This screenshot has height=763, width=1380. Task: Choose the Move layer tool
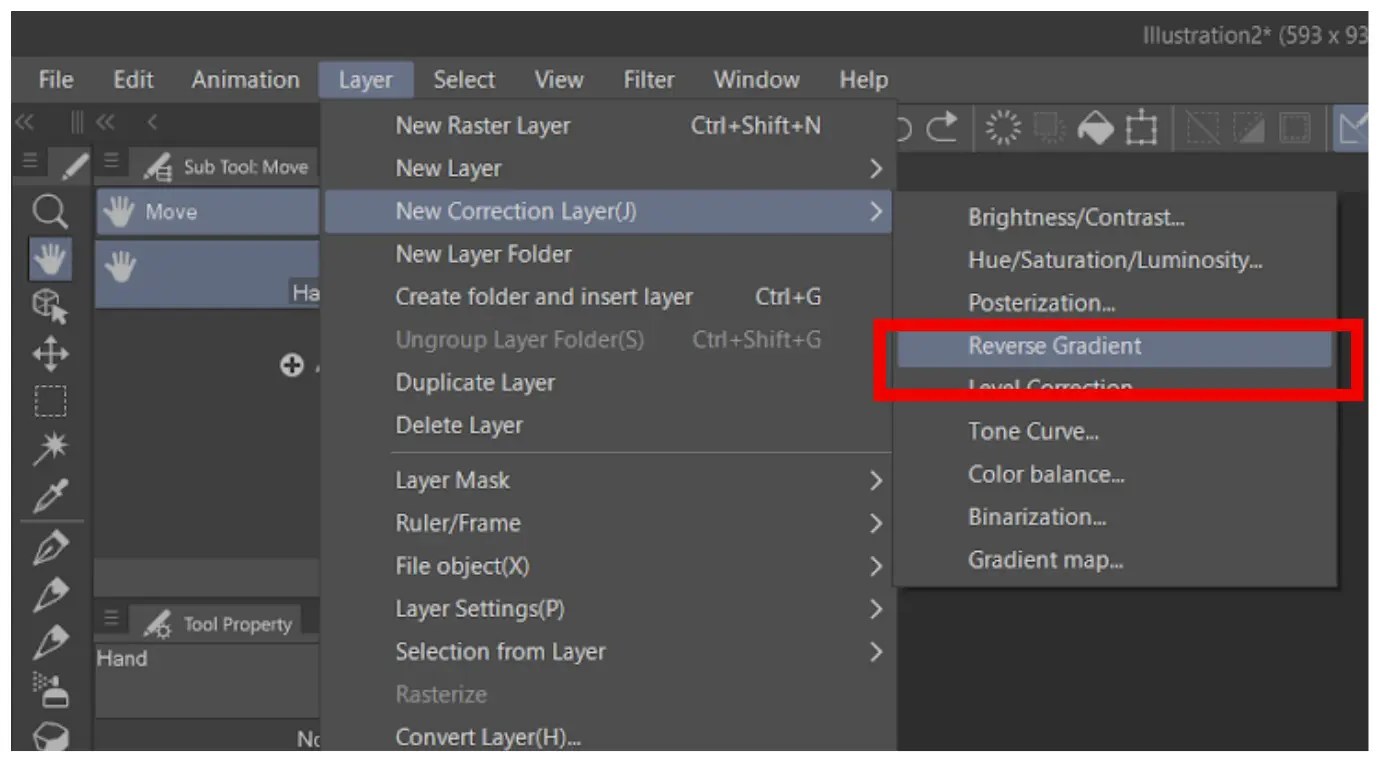tap(49, 352)
